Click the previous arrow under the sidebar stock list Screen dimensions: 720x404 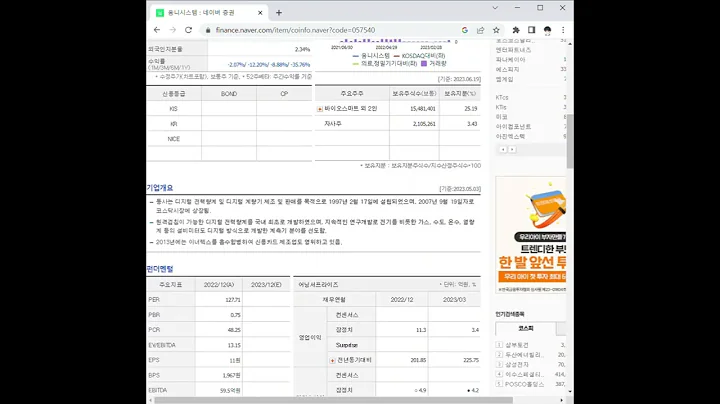(503, 150)
